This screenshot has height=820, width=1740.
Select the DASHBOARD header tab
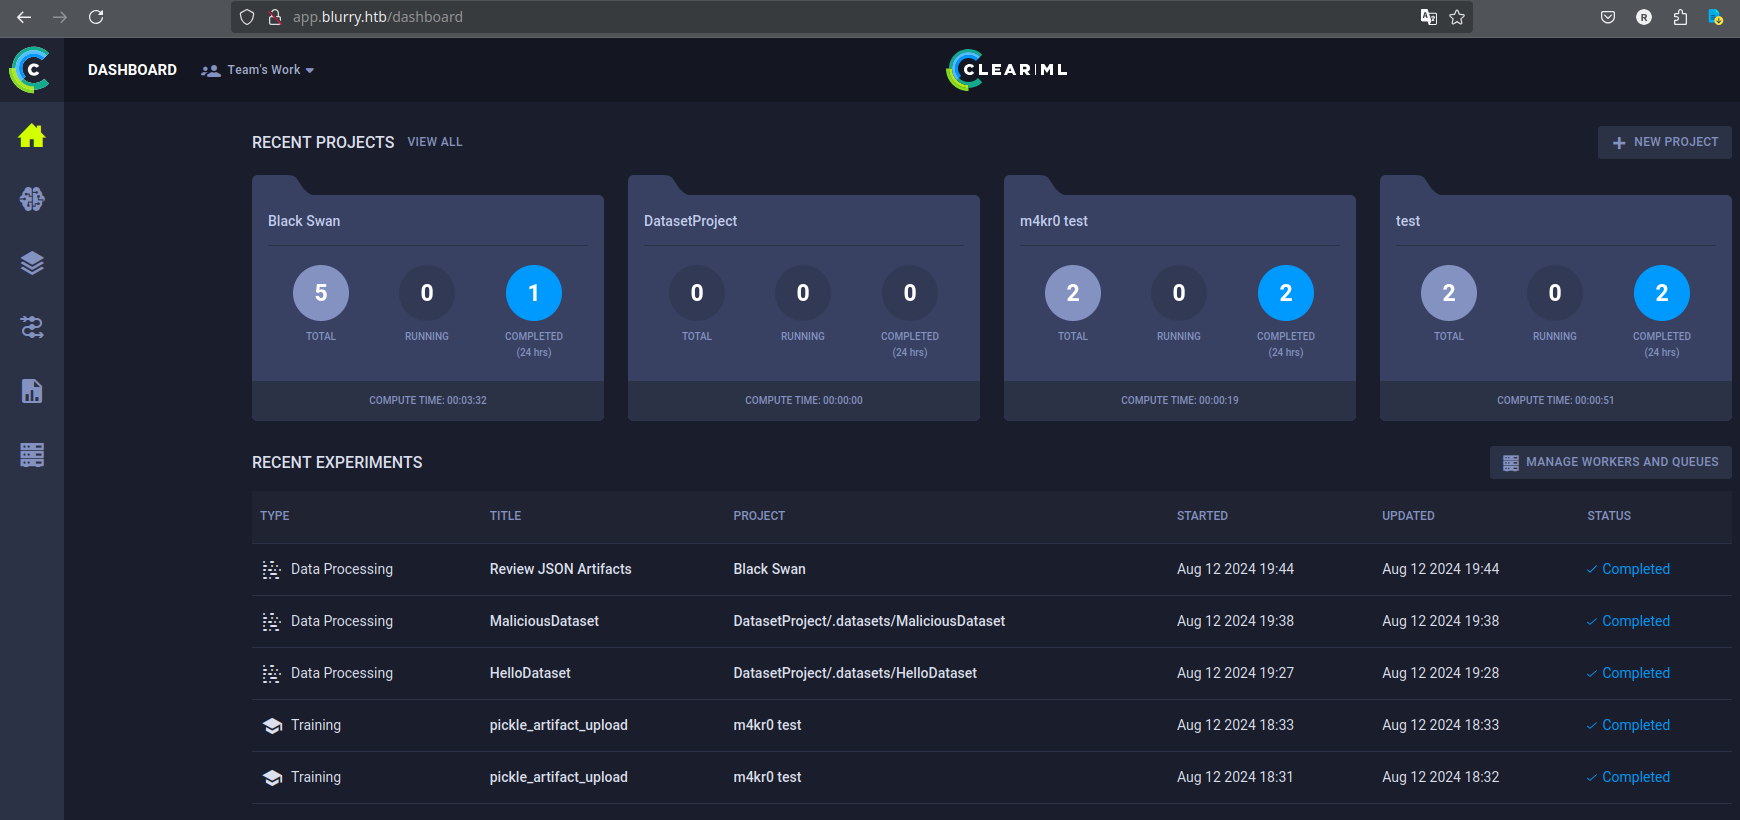click(132, 70)
